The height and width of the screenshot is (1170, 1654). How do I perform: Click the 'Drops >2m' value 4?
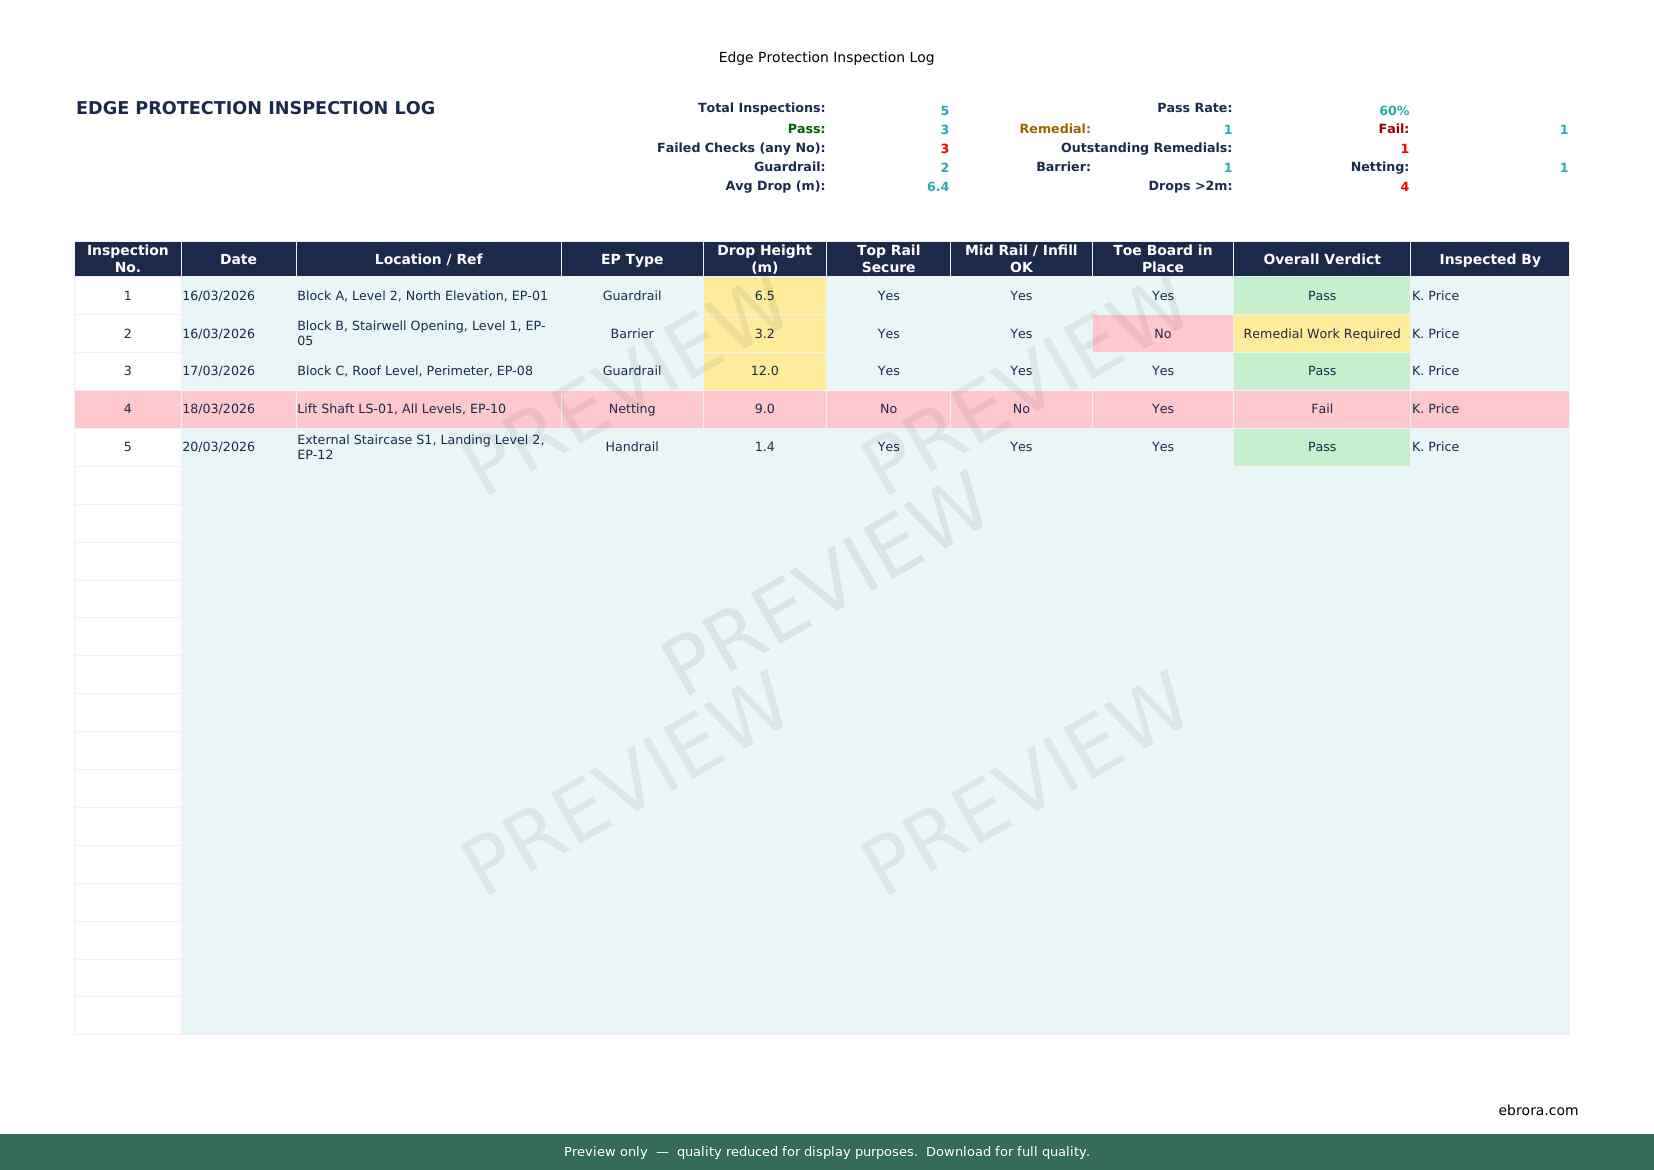tap(1404, 187)
